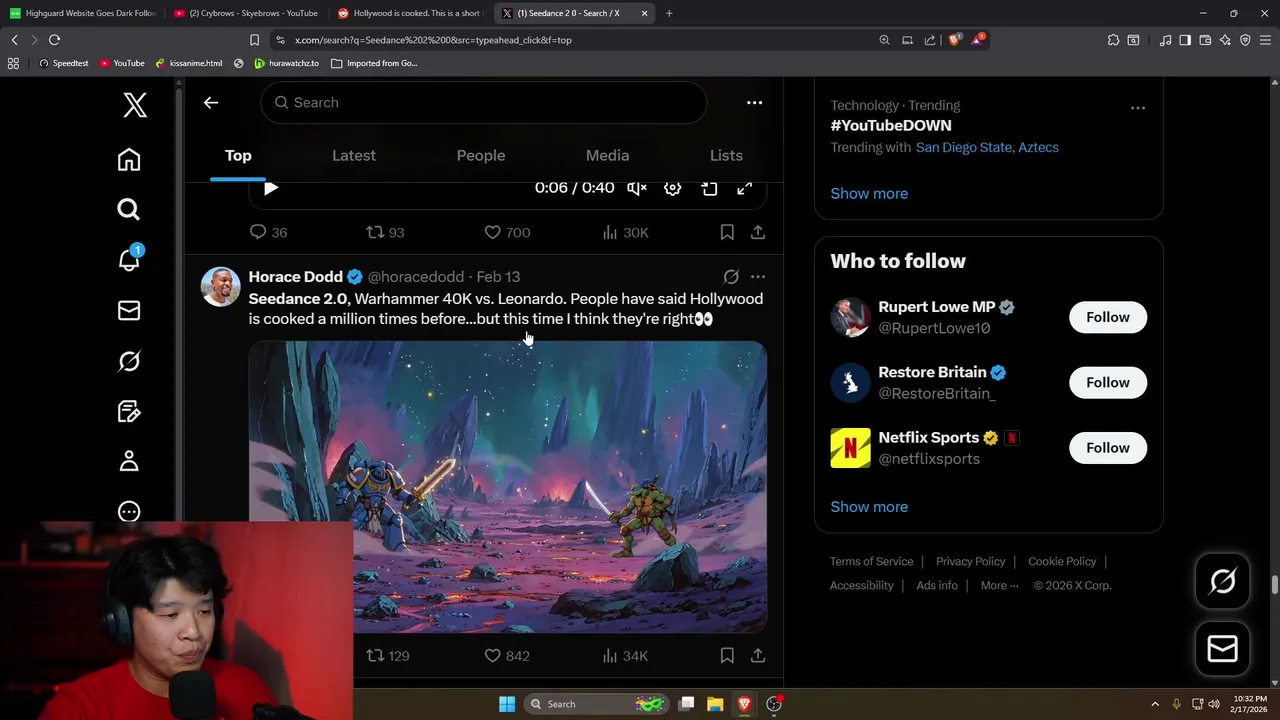This screenshot has width=1280, height=720.
Task: Open a new browser tab with plus
Action: (669, 13)
